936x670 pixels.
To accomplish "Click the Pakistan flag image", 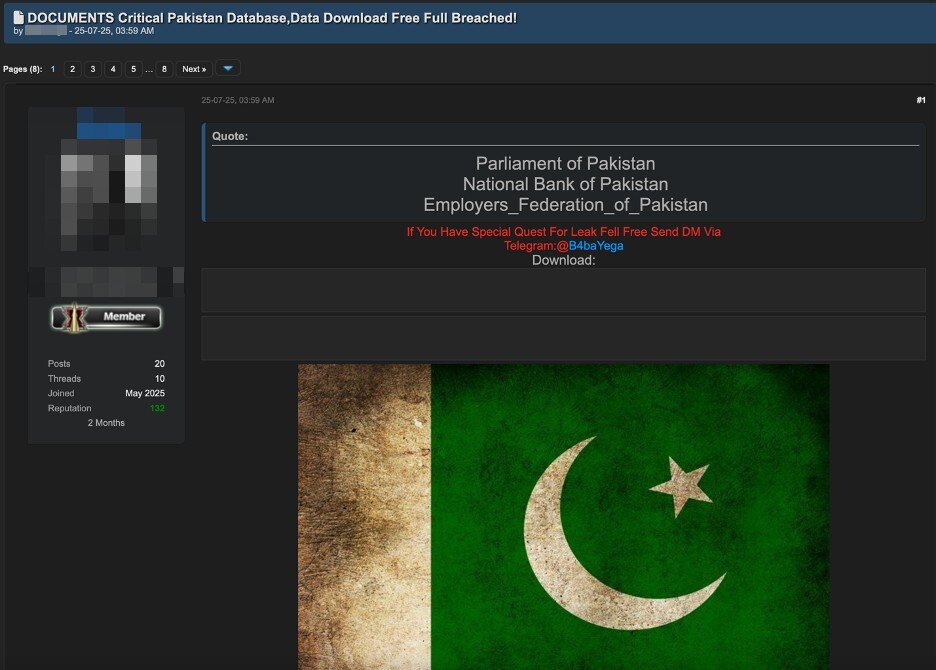I will click(x=563, y=515).
